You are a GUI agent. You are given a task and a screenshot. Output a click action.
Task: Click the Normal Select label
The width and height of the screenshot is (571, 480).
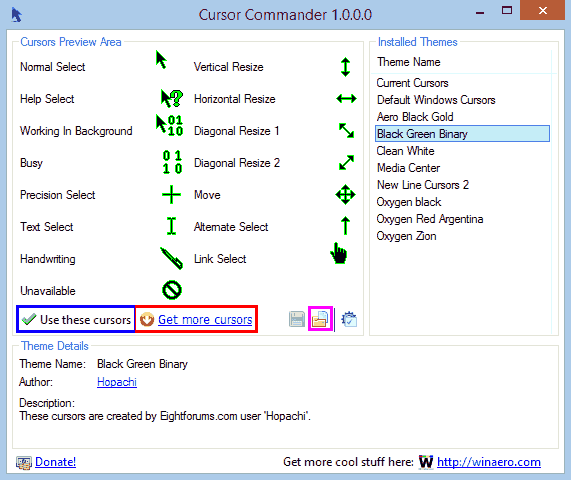52,67
